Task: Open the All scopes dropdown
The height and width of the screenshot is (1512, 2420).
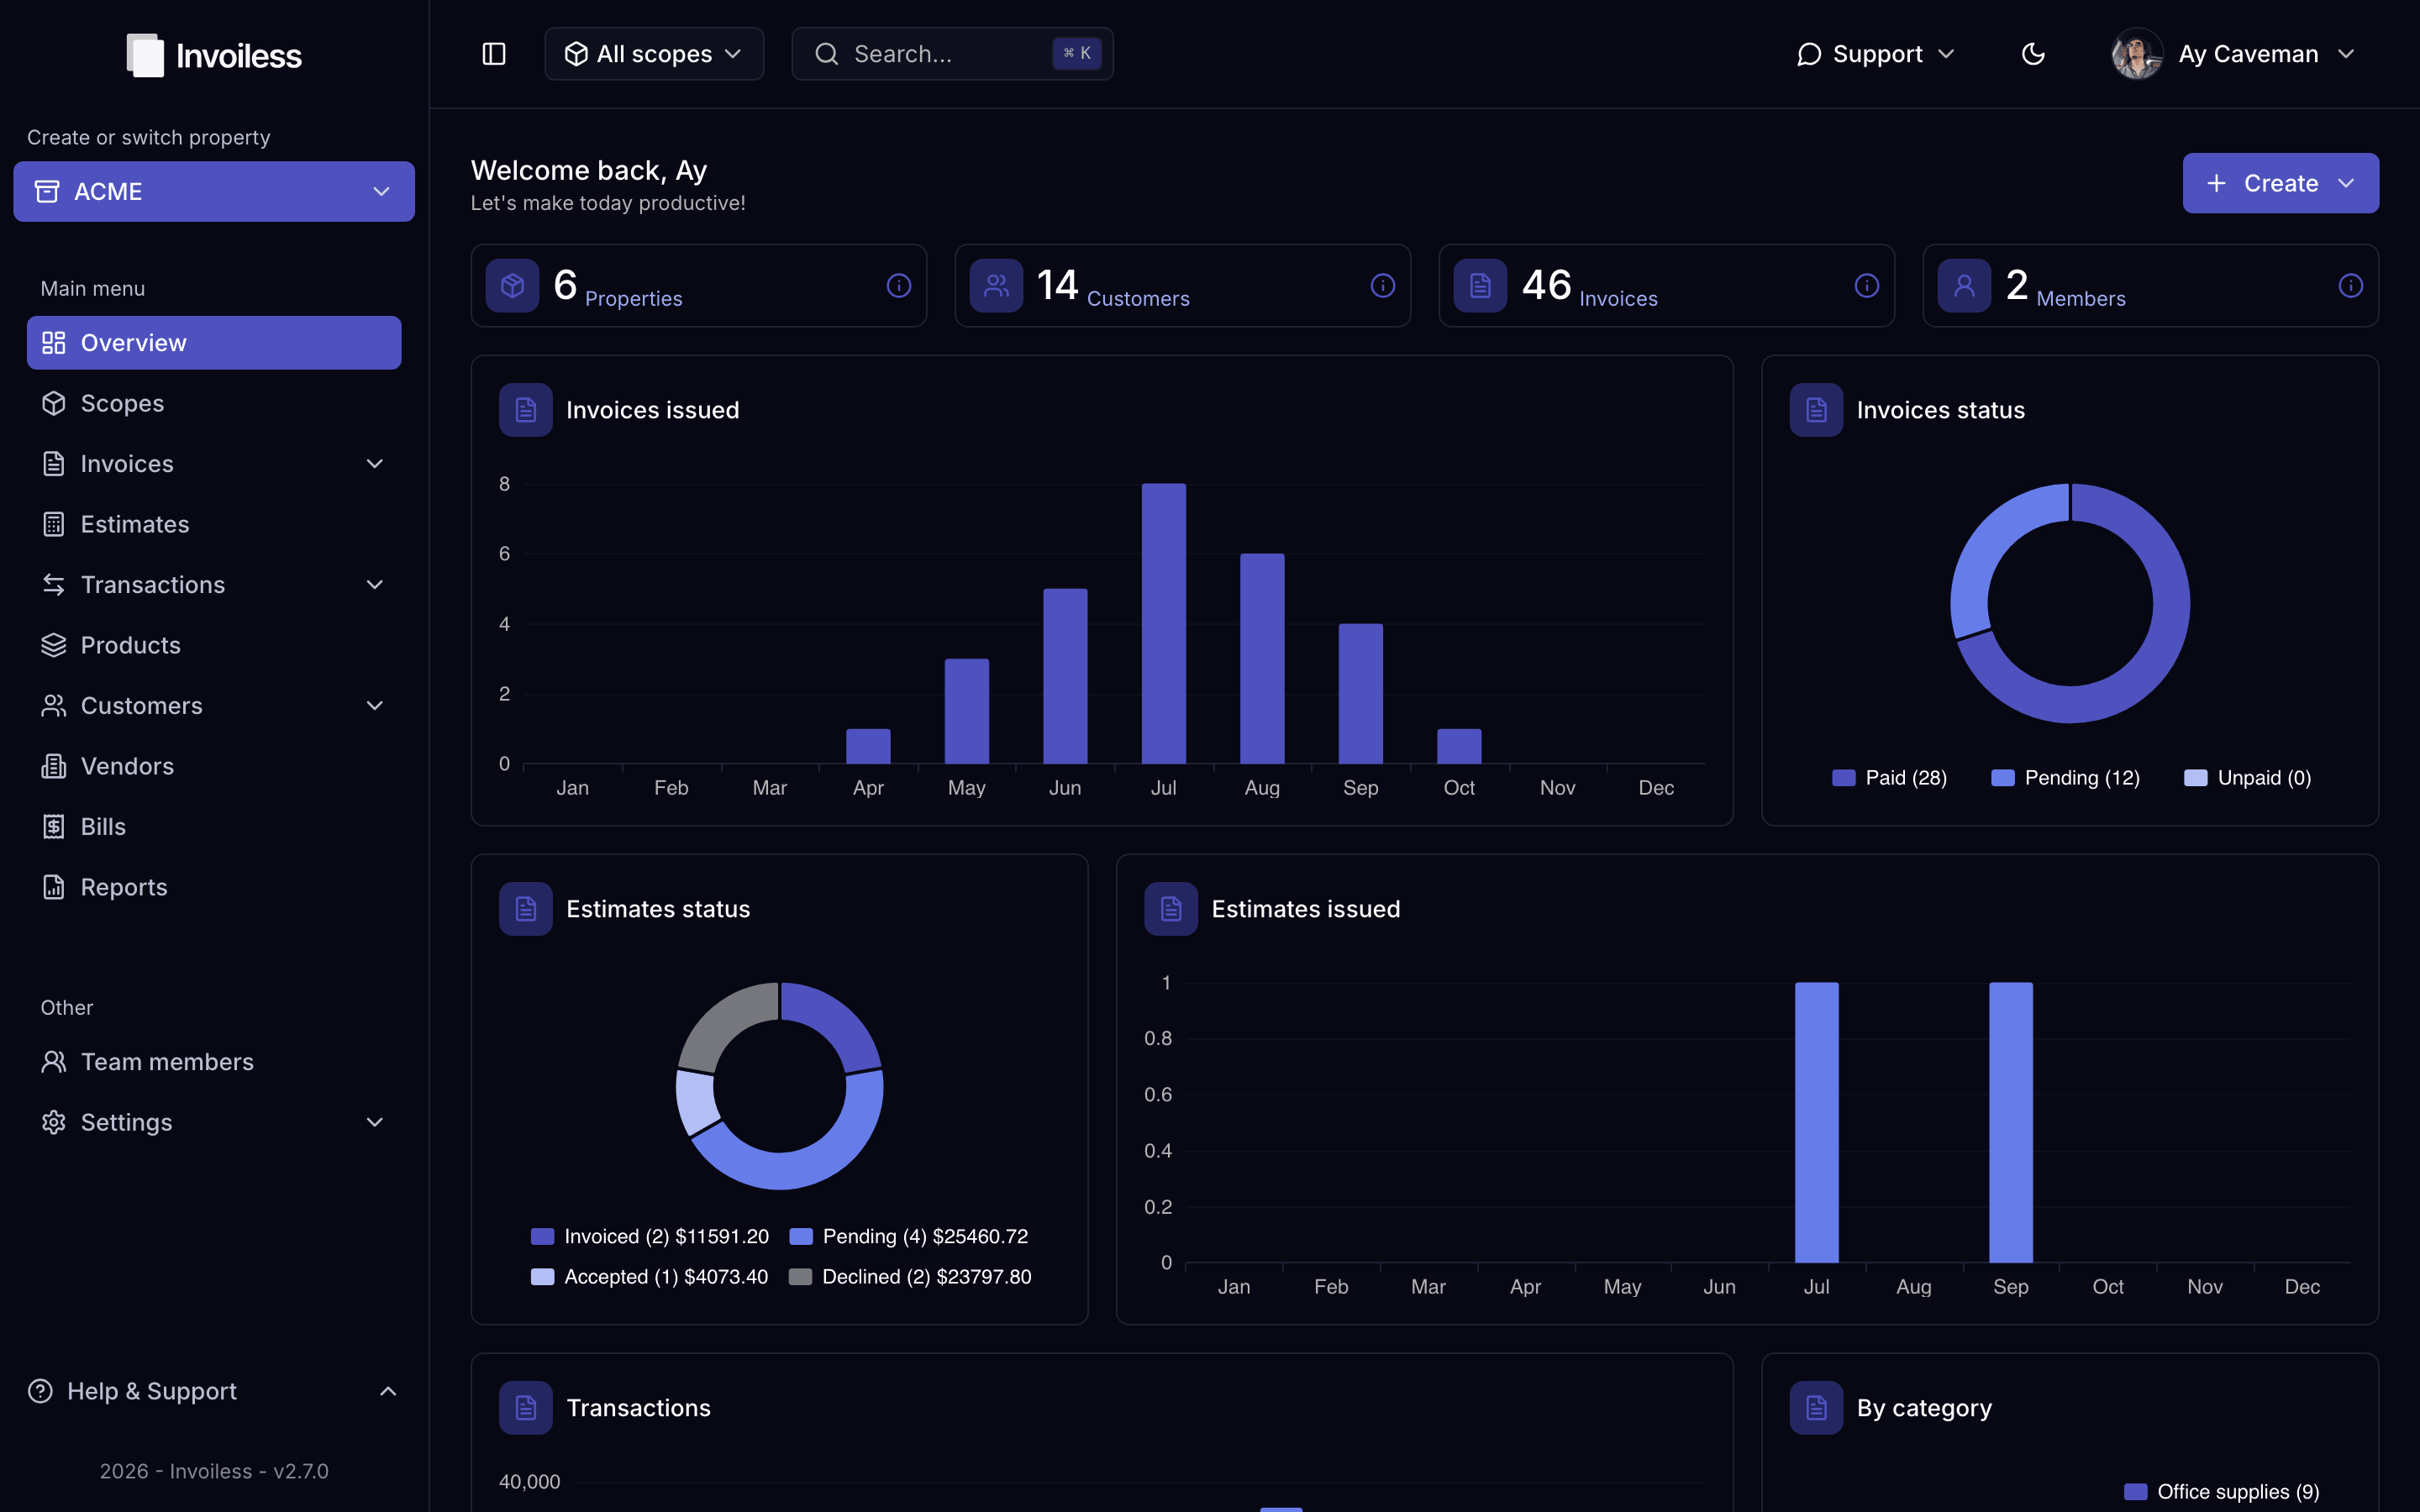Action: point(654,54)
